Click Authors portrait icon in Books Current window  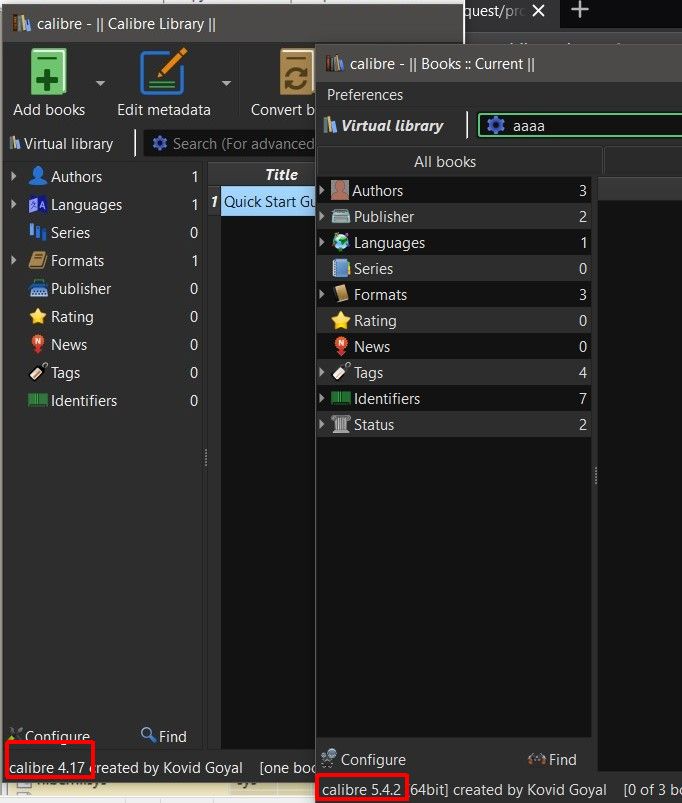339,190
